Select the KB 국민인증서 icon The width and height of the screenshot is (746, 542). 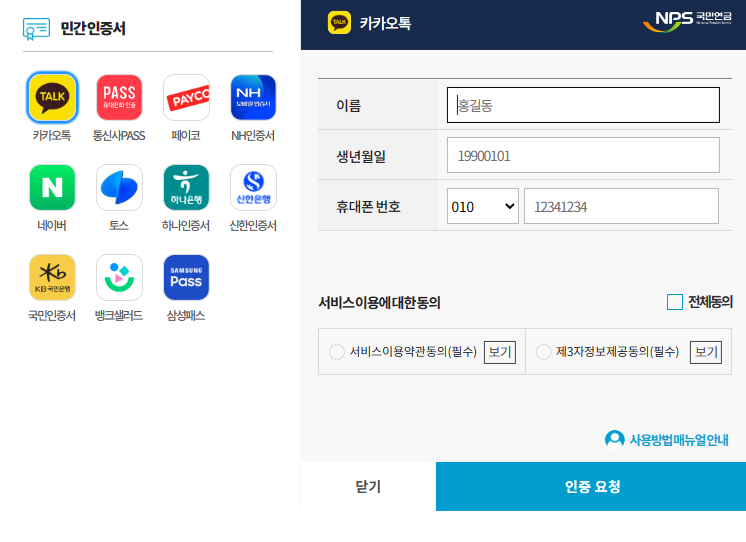coord(52,277)
